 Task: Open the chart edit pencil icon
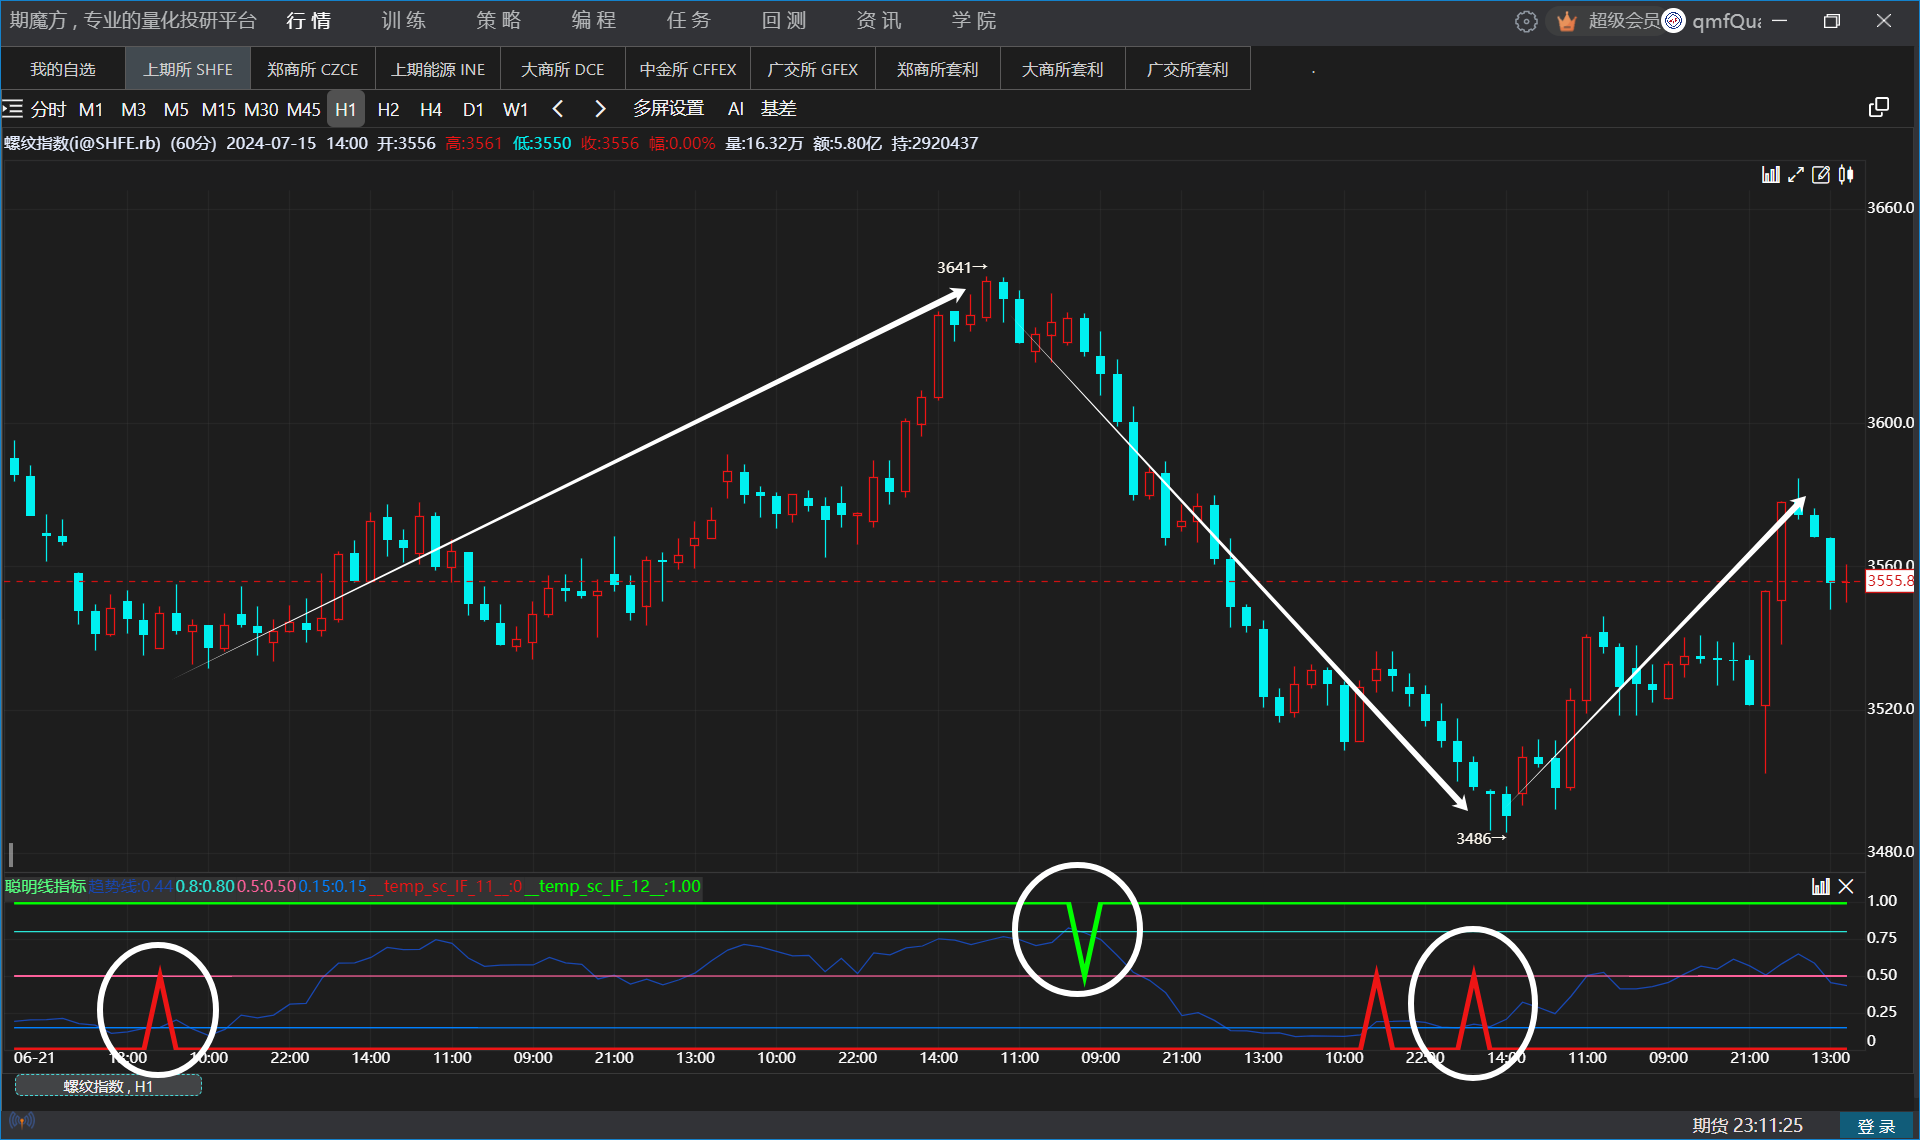(1821, 175)
